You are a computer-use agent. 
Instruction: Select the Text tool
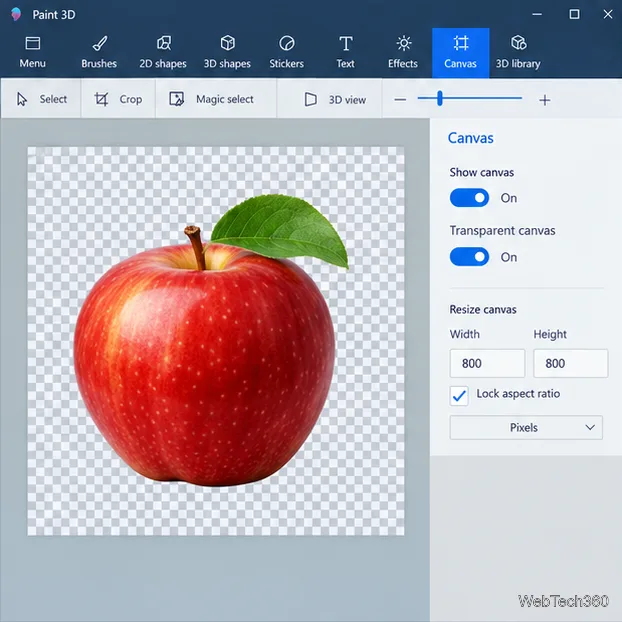(x=346, y=52)
